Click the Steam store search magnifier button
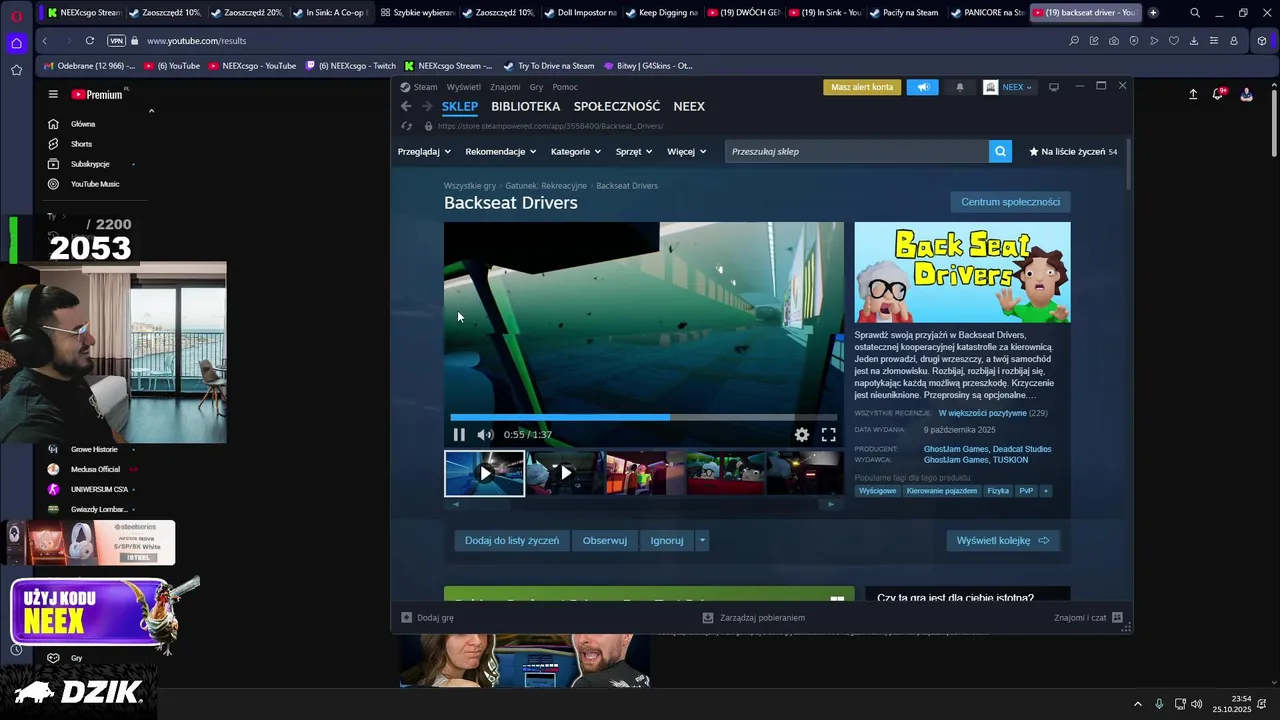Image resolution: width=1280 pixels, height=720 pixels. [1000, 151]
